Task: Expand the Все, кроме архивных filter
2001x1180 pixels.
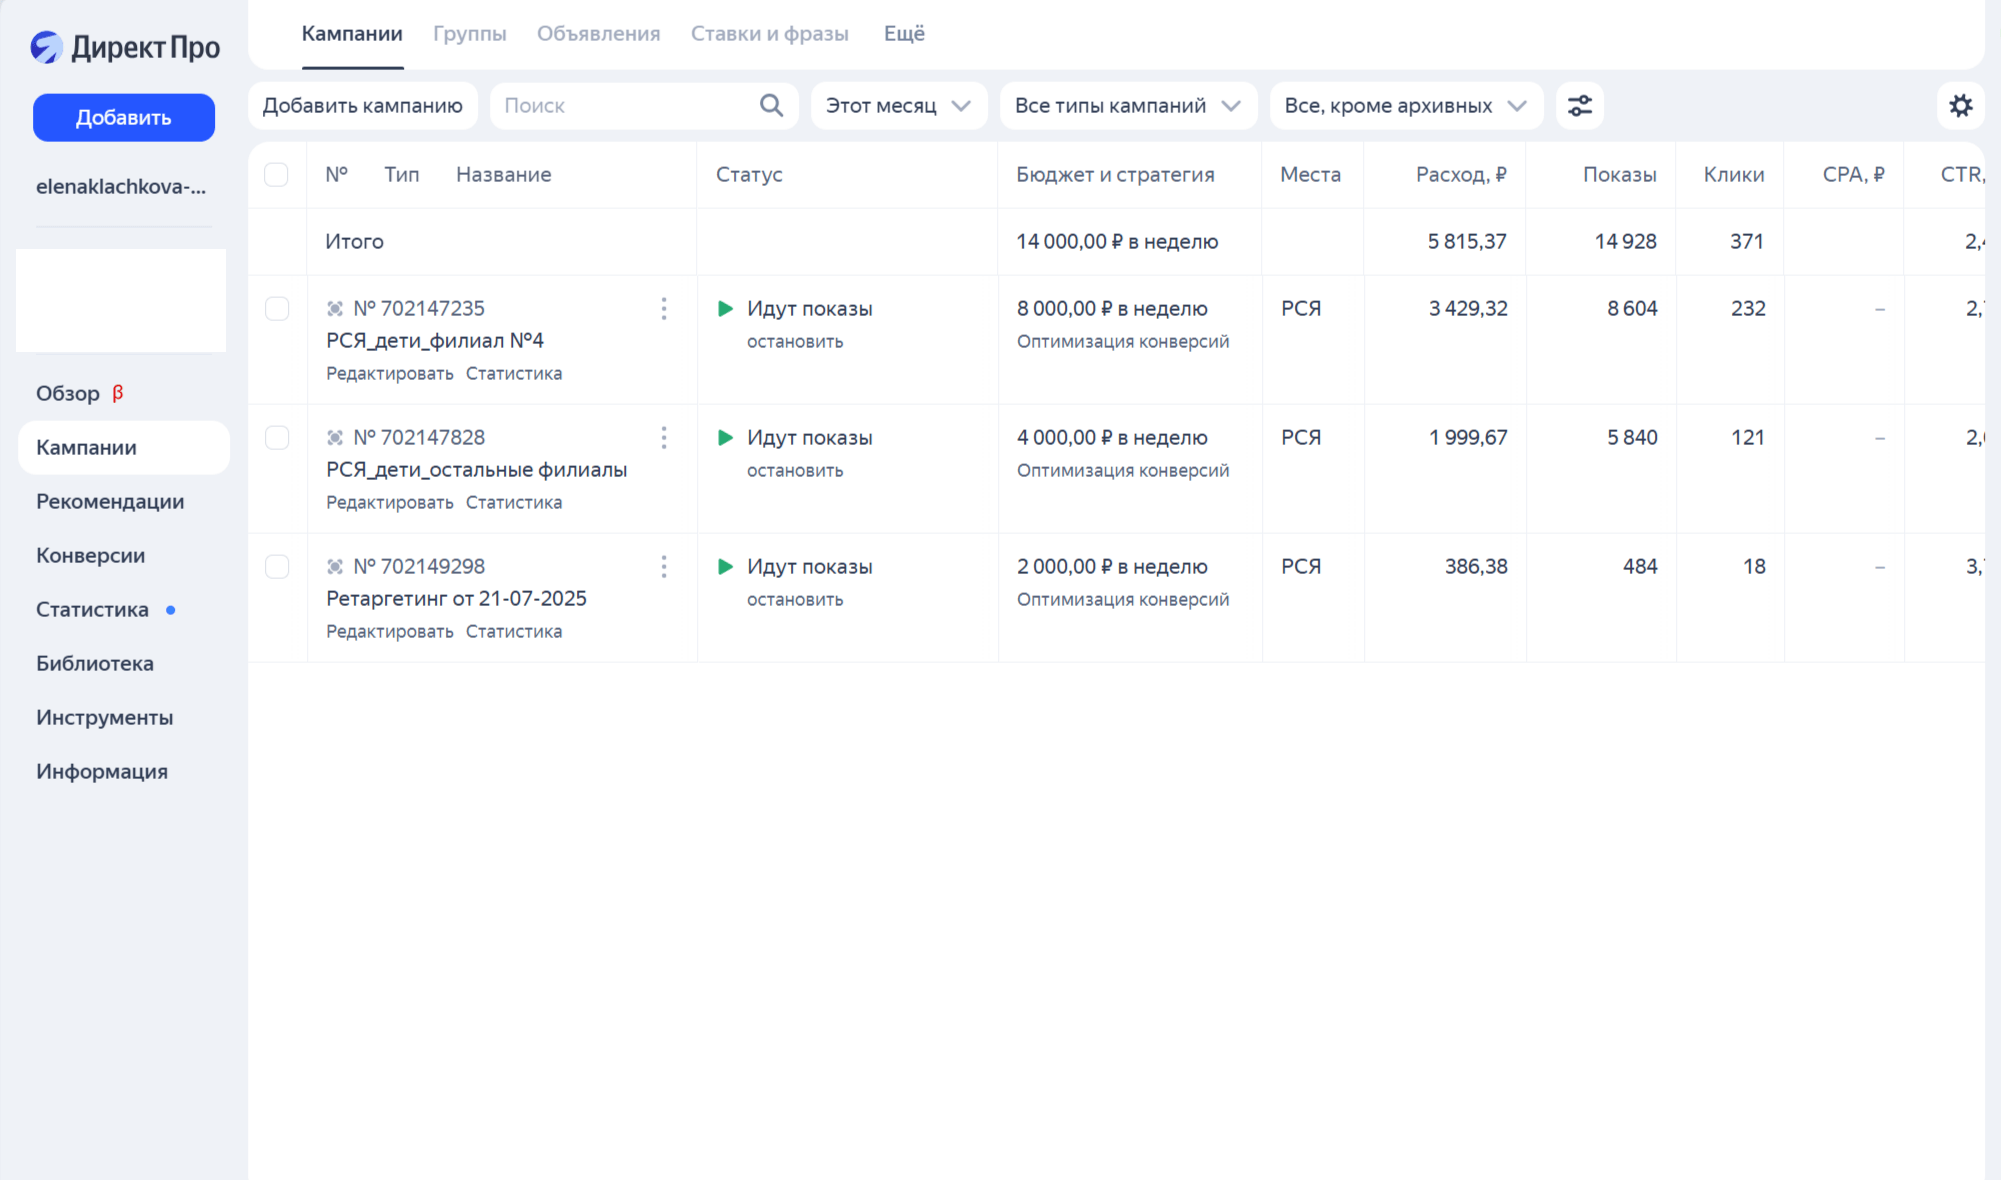Action: coord(1405,105)
